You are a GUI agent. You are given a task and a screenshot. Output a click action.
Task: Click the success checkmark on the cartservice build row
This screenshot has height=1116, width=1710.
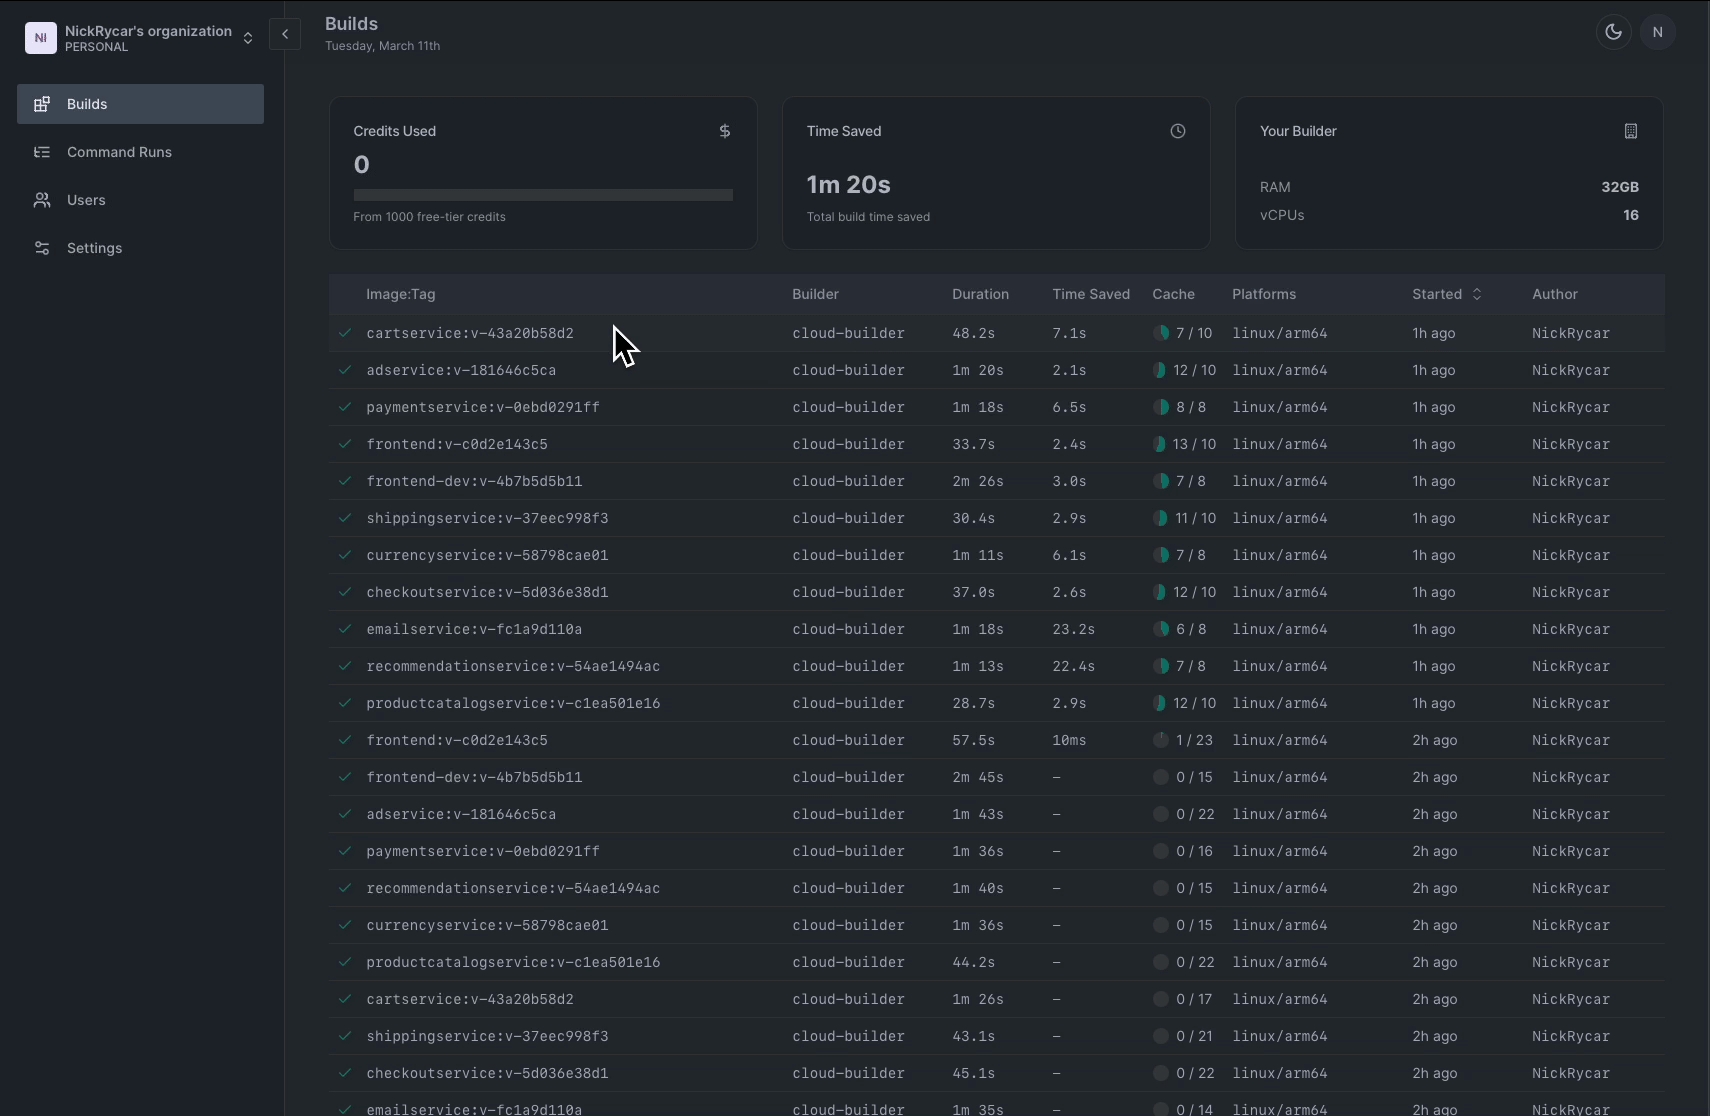pos(345,333)
